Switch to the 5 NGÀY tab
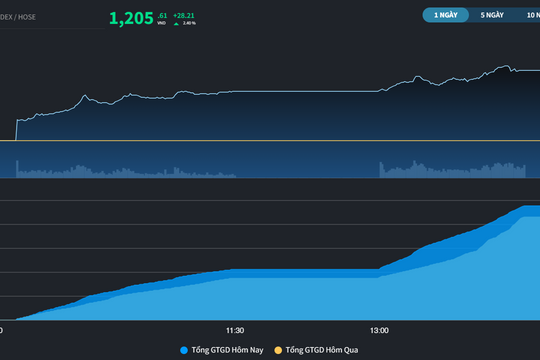The image size is (540, 360). (x=492, y=15)
